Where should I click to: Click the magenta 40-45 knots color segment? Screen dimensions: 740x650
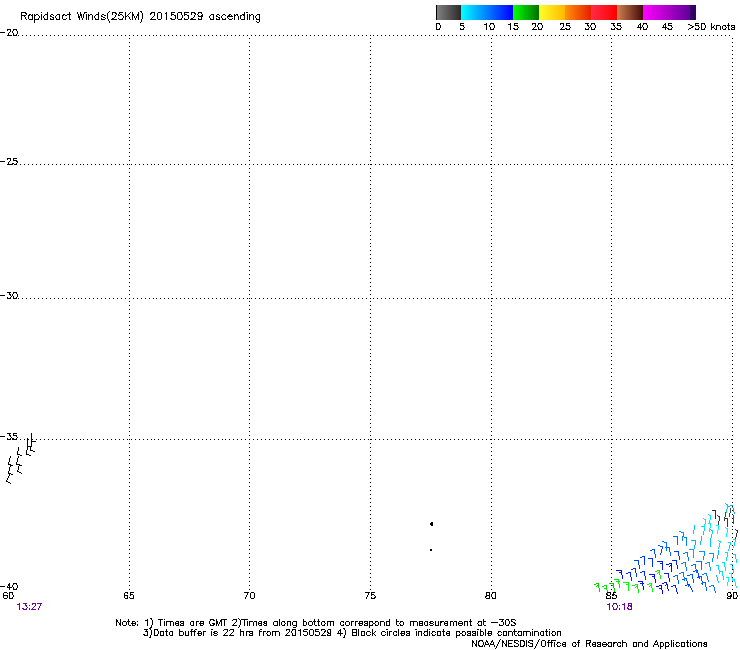[656, 12]
